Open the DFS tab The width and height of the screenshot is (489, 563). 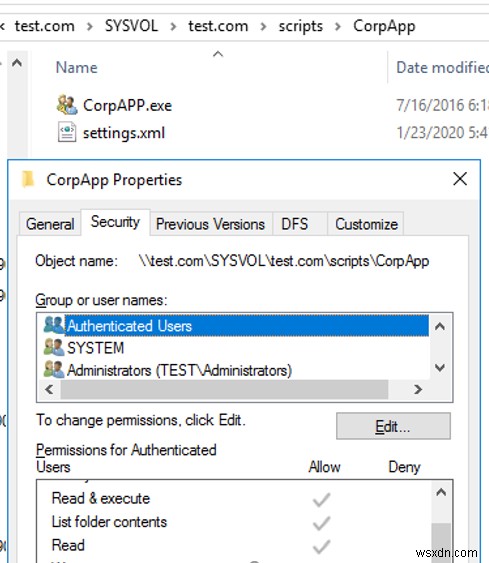pos(295,224)
